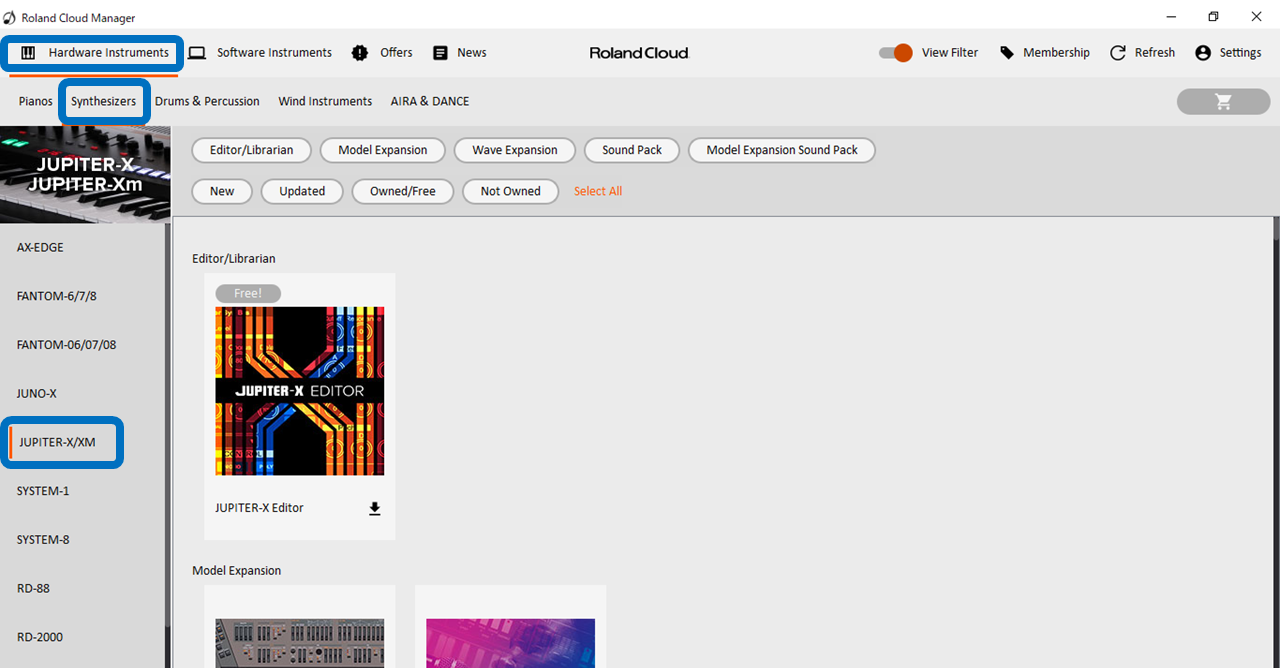Click the Select All link
This screenshot has height=668, width=1280.
pos(598,191)
